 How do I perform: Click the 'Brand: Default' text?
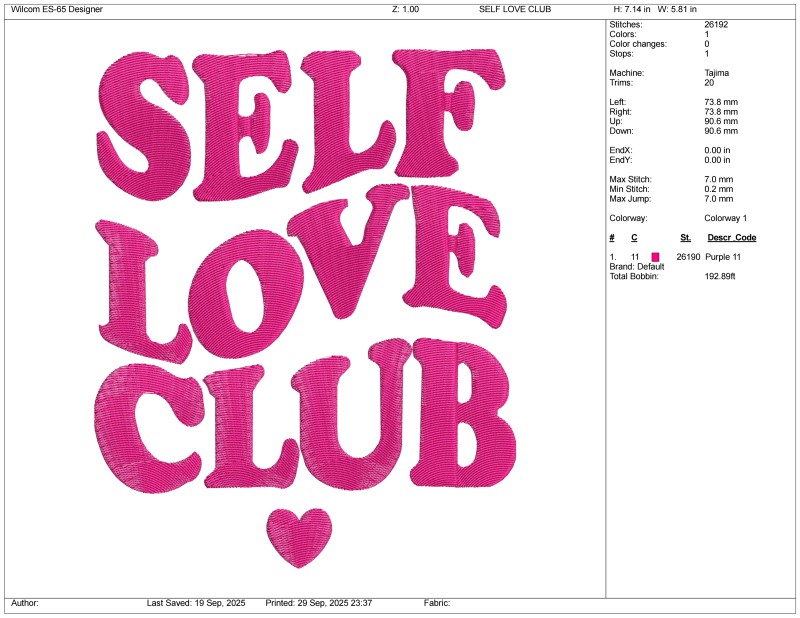[637, 267]
